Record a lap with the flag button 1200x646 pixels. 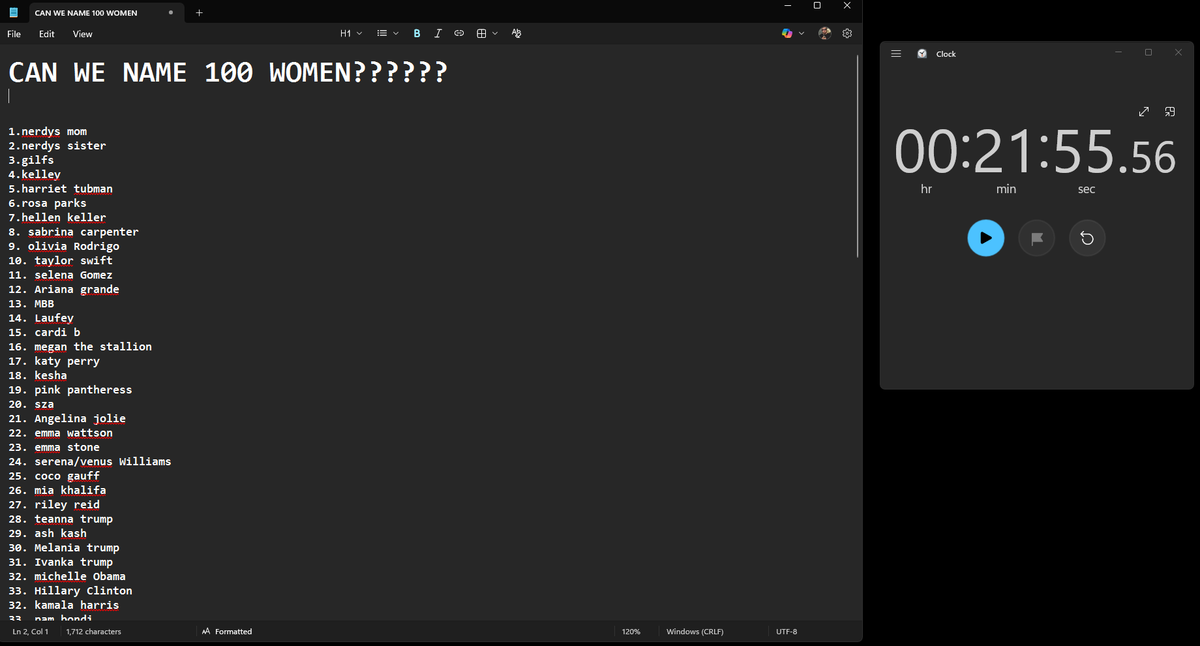[1037, 238]
